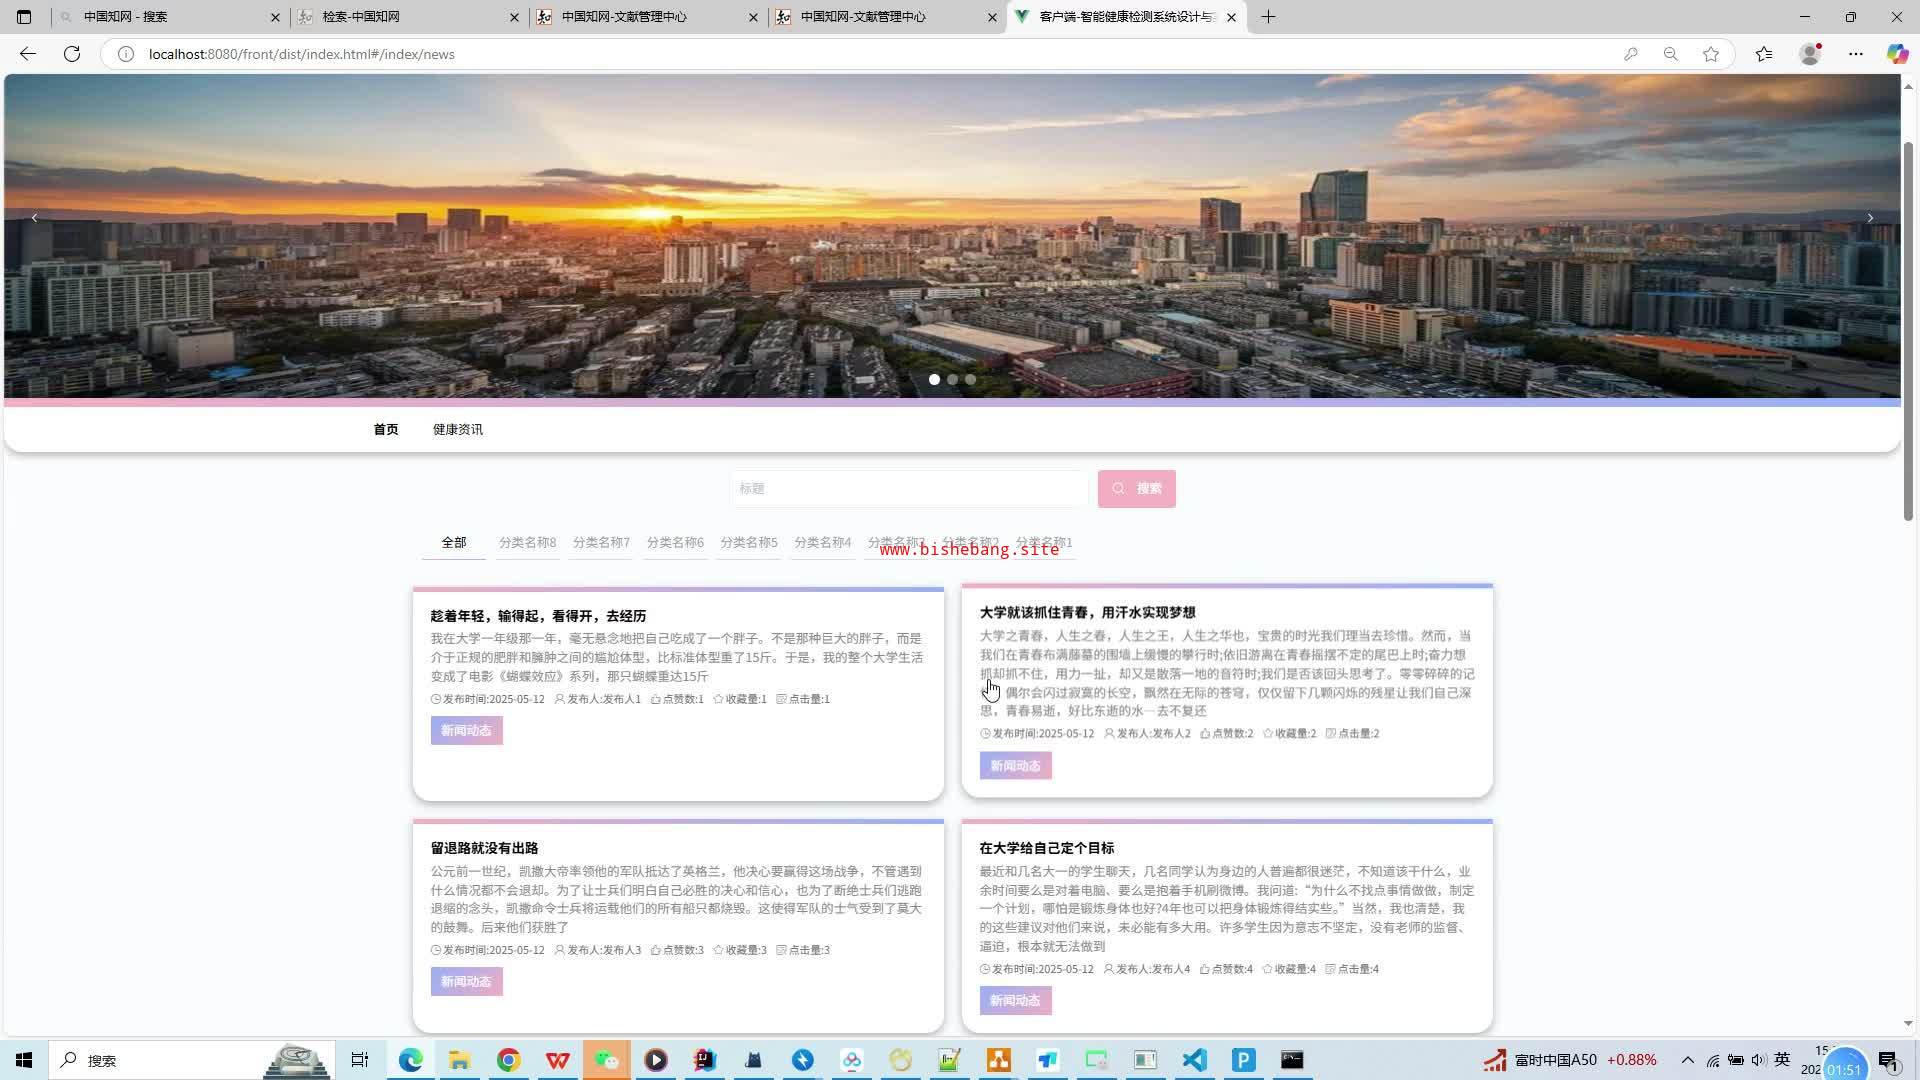Open a new browser tab
Viewport: 1920px width, 1080px height.
[1268, 17]
